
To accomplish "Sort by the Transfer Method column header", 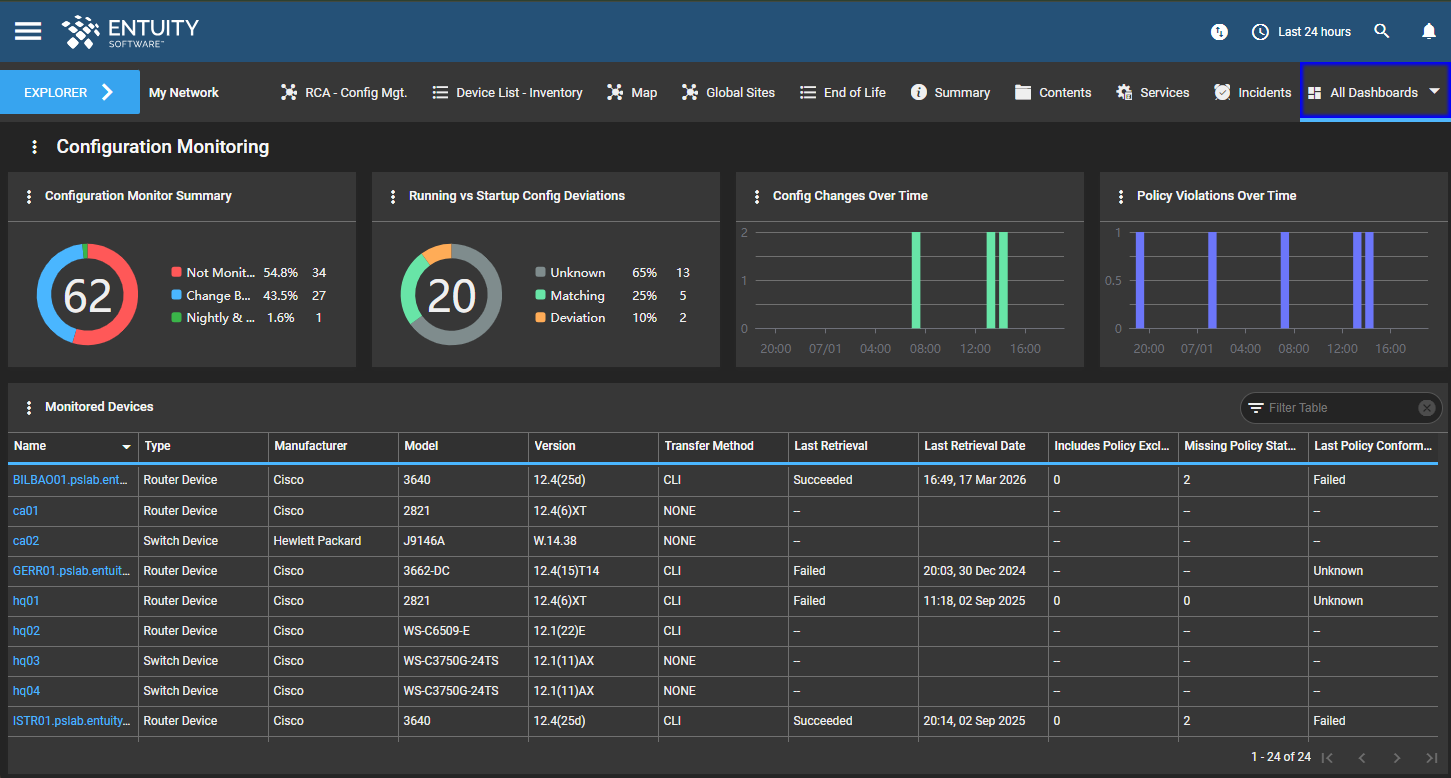I will coord(709,446).
